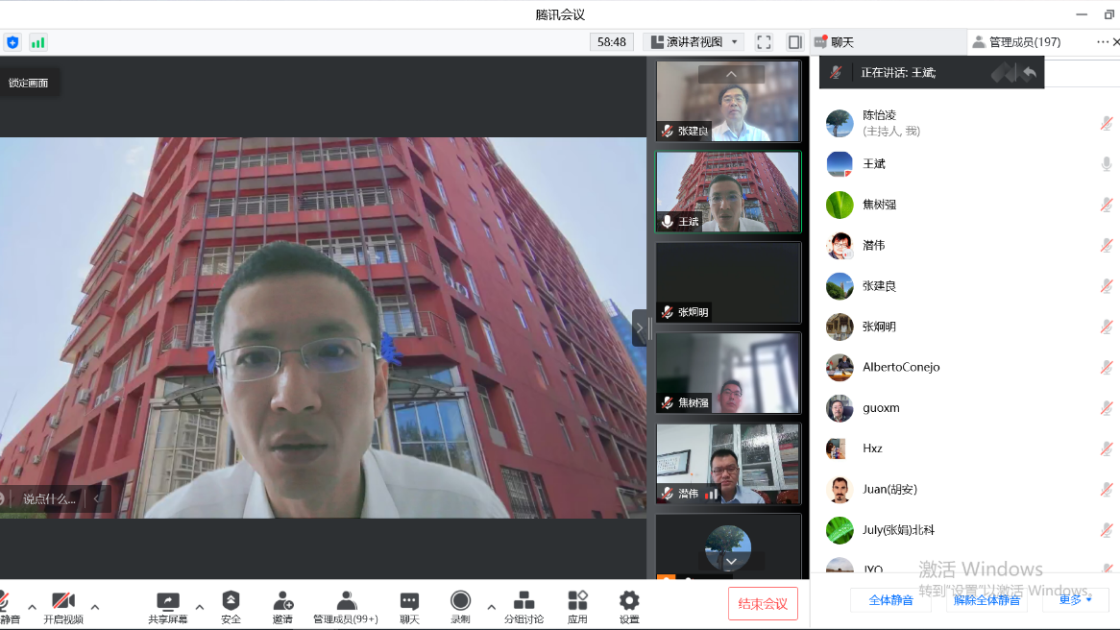The height and width of the screenshot is (630, 1120).
Task: Open the 应用 apps icon
Action: pyautogui.click(x=578, y=601)
